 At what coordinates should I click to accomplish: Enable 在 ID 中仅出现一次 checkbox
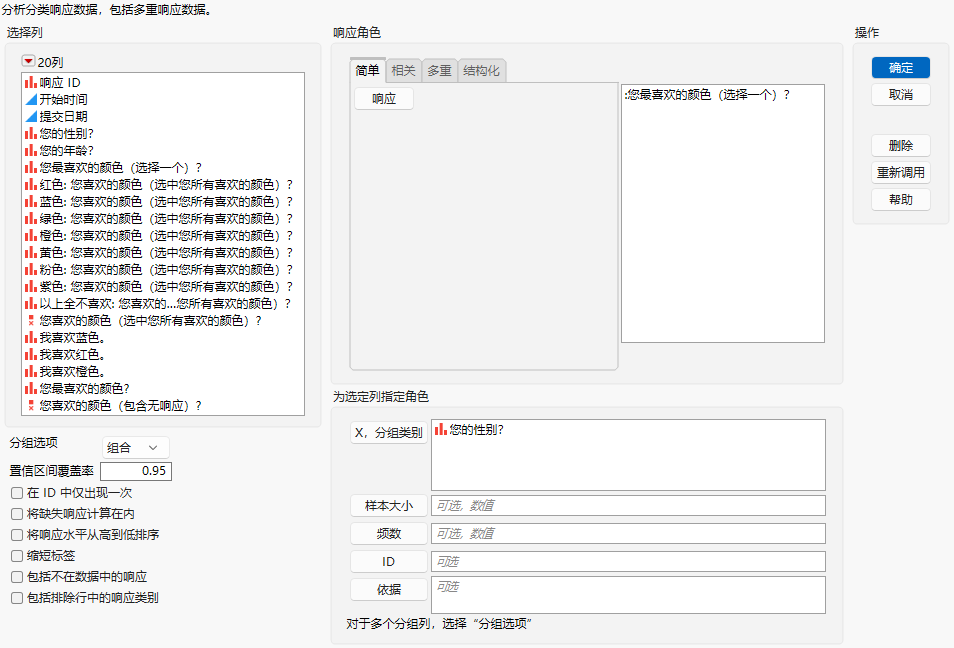tap(17, 493)
